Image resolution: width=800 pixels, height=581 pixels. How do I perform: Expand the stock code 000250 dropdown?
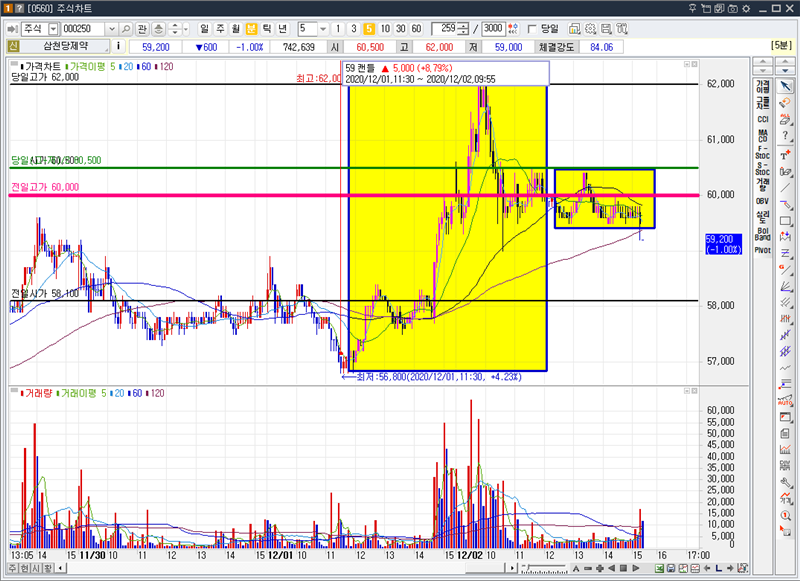click(112, 29)
